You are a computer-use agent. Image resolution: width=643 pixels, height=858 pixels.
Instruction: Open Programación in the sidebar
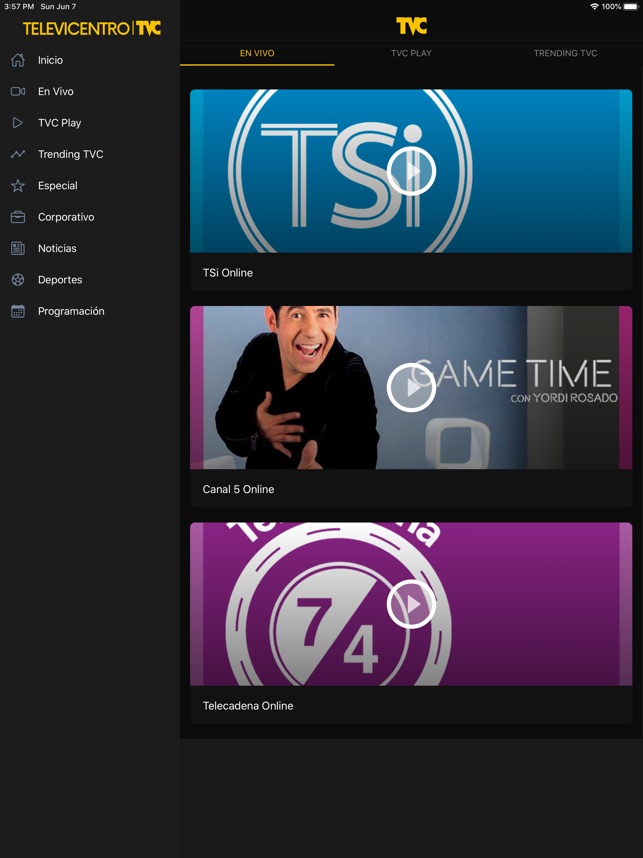(x=90, y=311)
